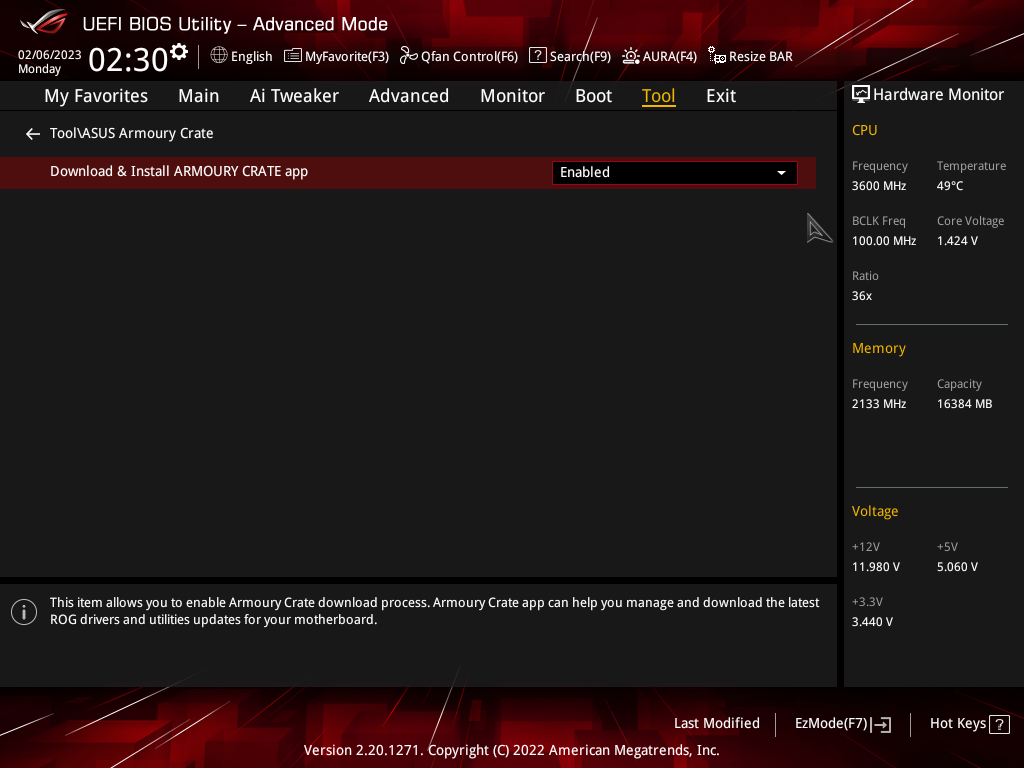Open the Ai Tweaker tab
The width and height of the screenshot is (1024, 768).
coord(294,96)
